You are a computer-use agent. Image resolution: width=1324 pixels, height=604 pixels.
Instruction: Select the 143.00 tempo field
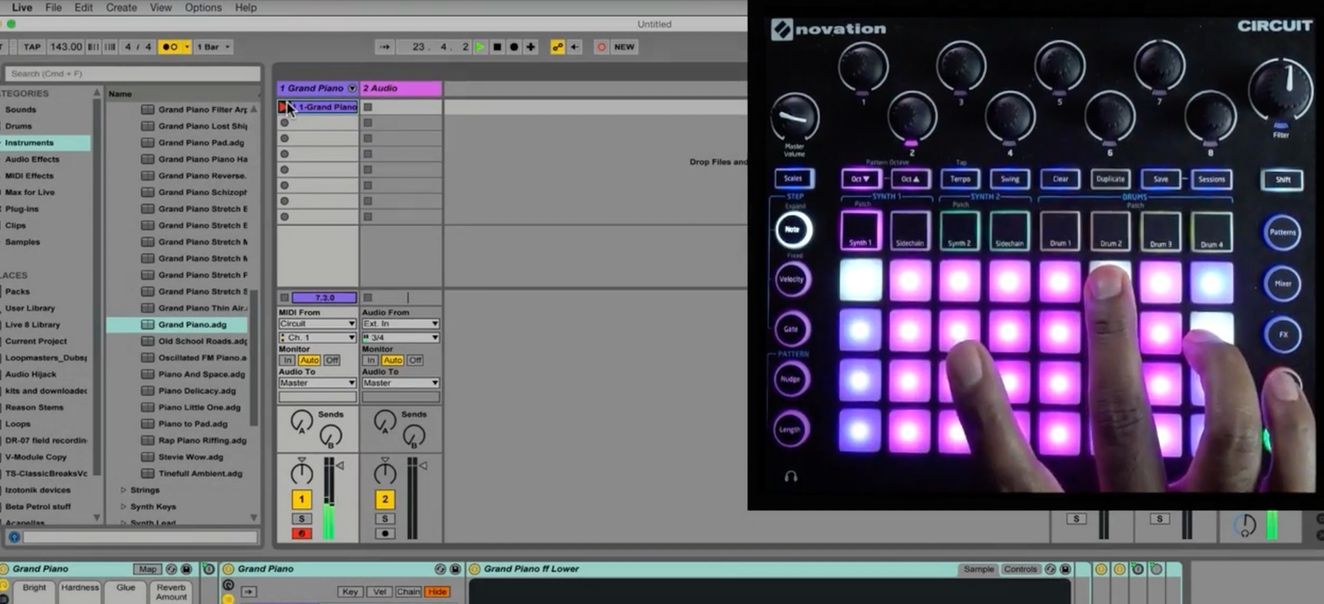click(x=66, y=47)
